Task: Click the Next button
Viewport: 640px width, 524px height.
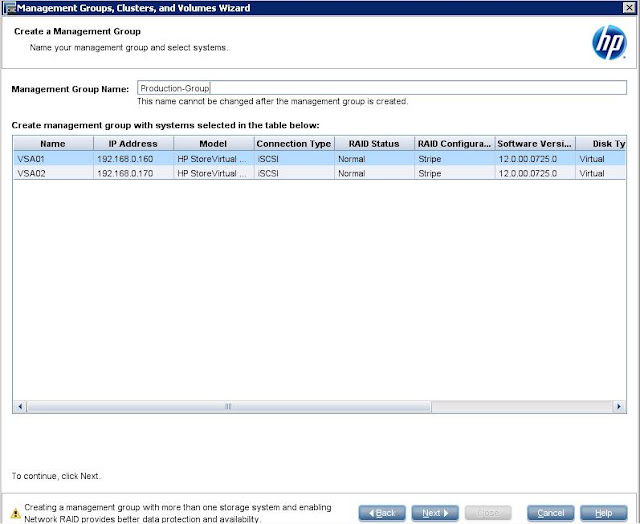Action: tap(435, 513)
